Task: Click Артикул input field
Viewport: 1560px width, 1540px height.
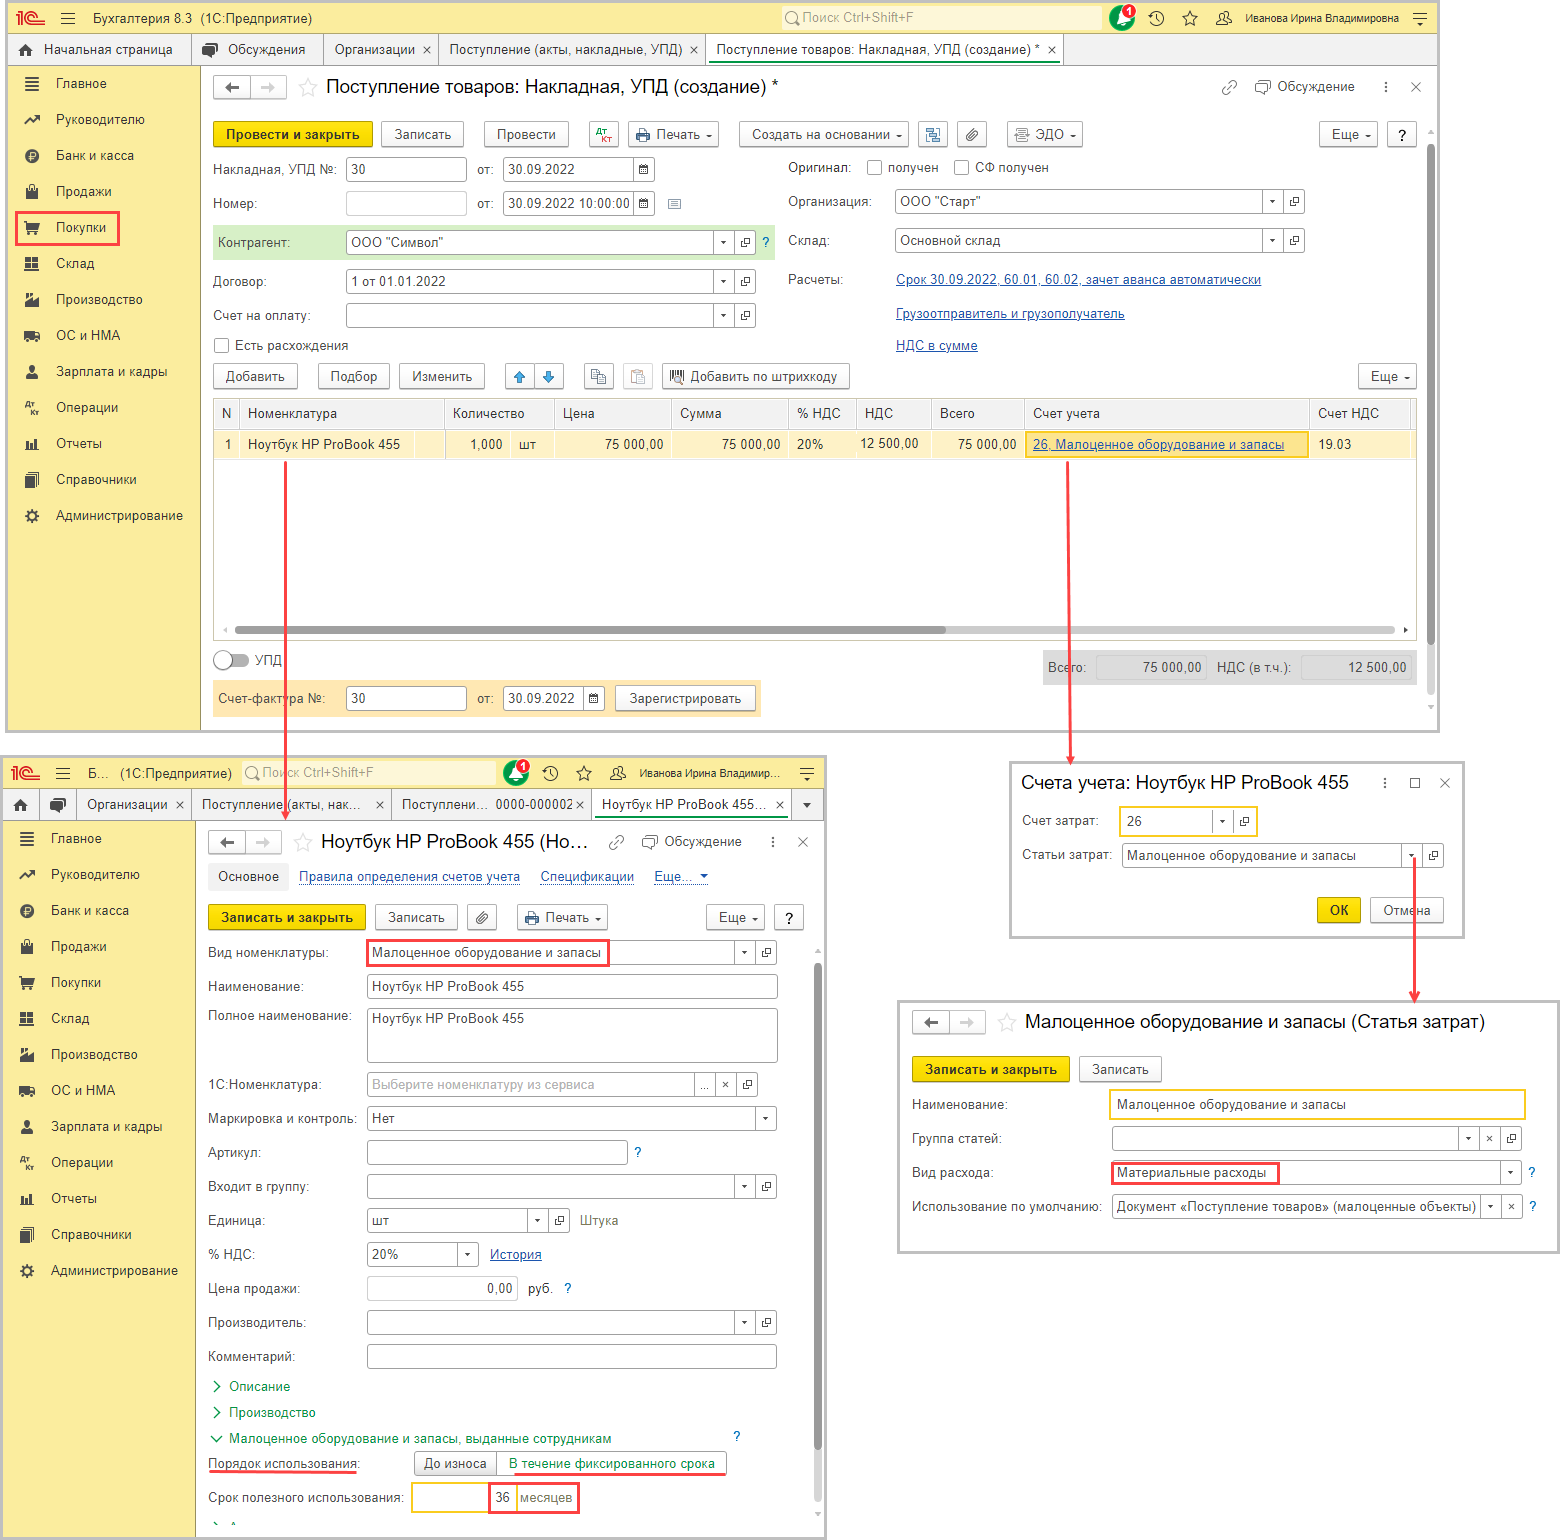Action: tap(497, 1153)
